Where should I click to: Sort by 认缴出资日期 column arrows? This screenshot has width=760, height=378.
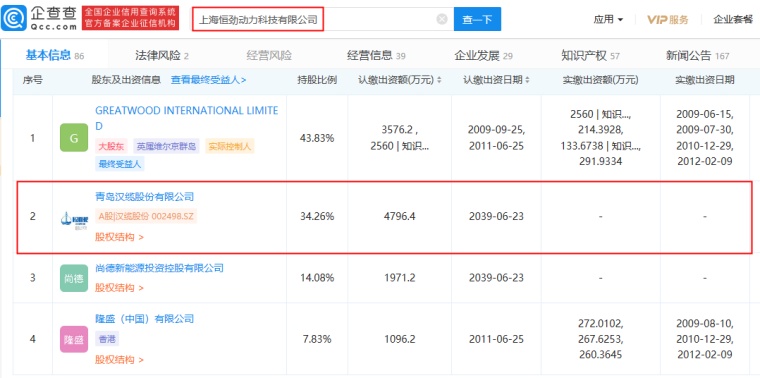pyautogui.click(x=527, y=80)
